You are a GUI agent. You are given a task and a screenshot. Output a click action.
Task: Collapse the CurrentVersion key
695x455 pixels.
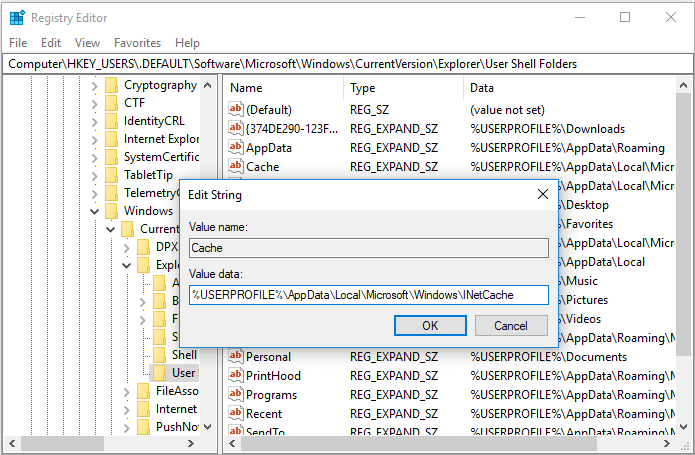(x=110, y=229)
